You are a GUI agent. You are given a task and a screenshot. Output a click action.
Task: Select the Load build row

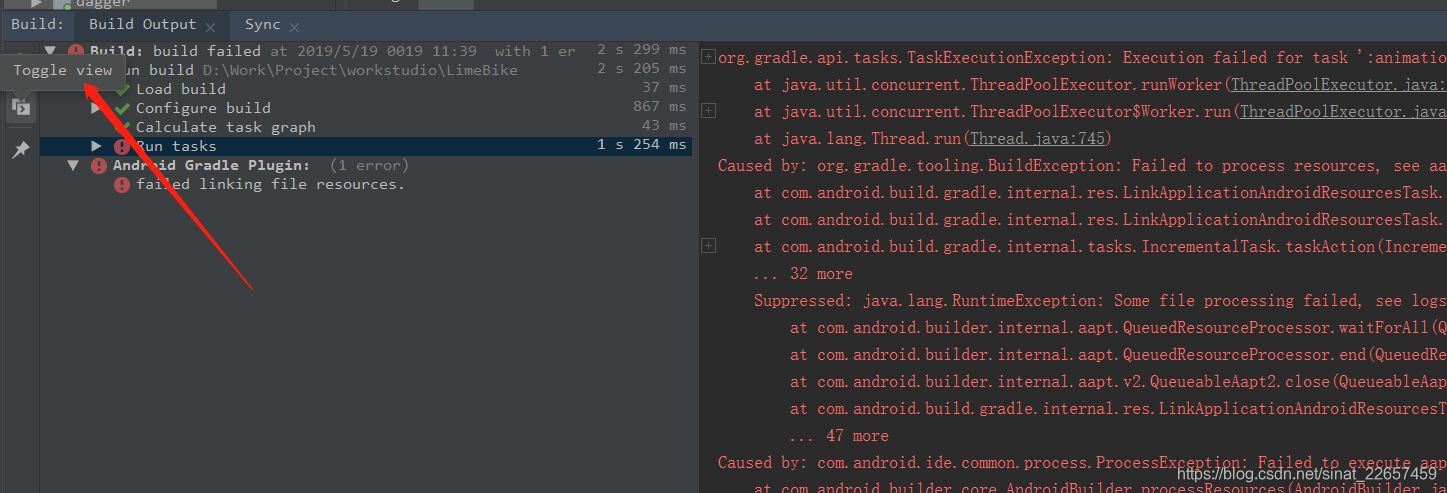(366, 89)
